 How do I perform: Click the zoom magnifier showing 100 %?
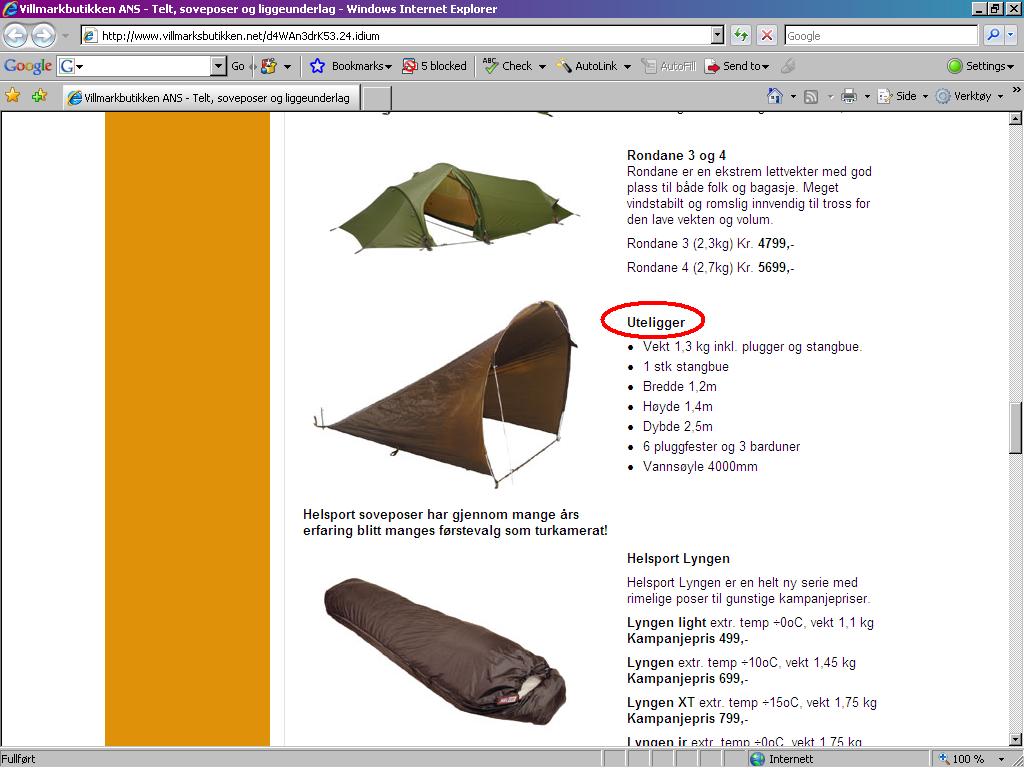[x=944, y=759]
